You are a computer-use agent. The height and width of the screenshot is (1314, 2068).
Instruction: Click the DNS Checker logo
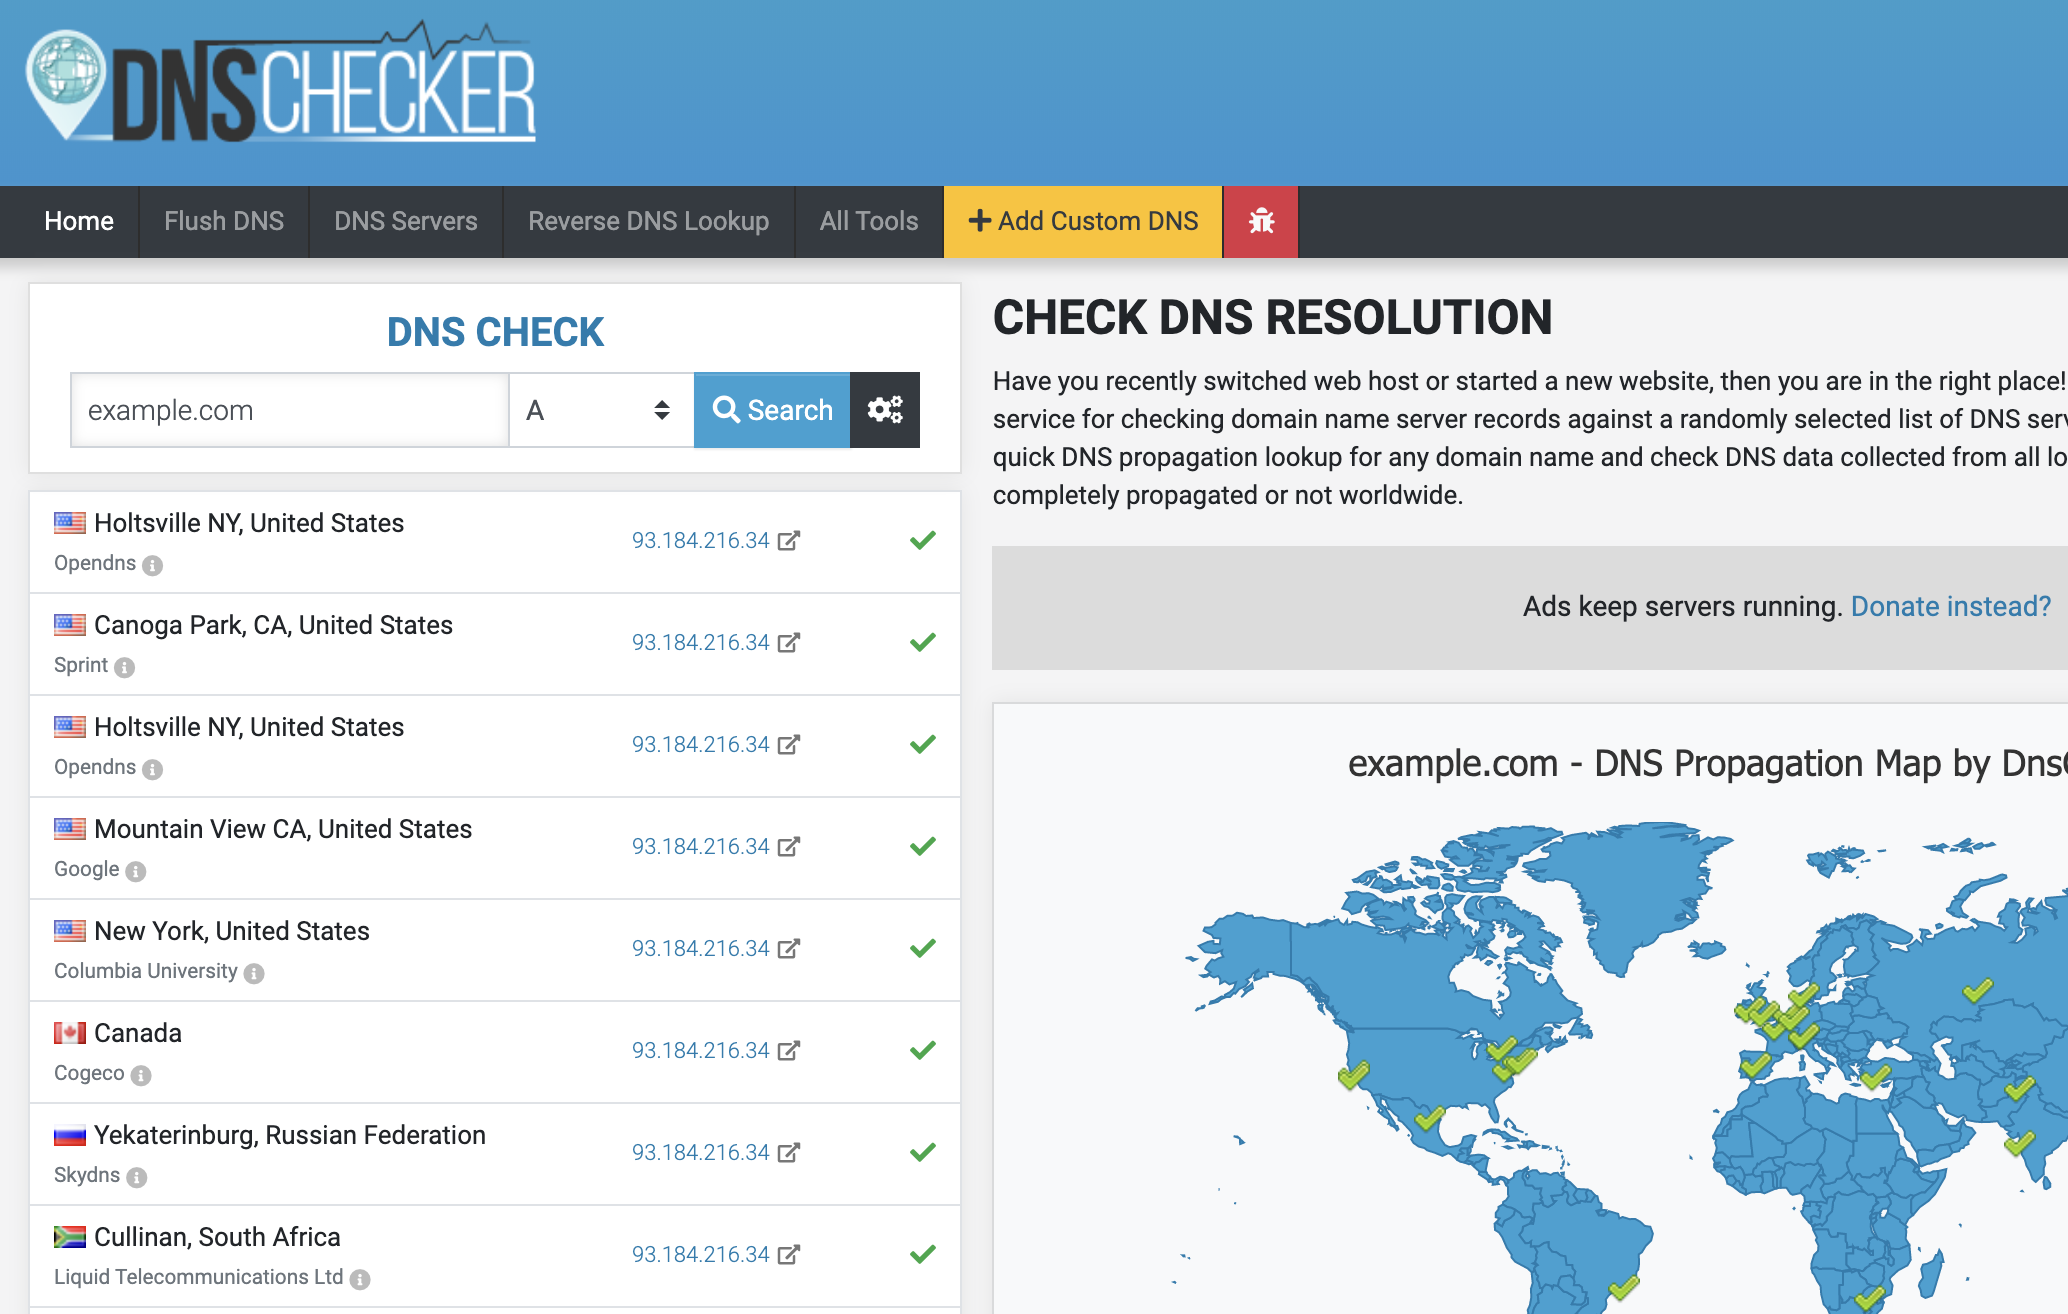(281, 84)
